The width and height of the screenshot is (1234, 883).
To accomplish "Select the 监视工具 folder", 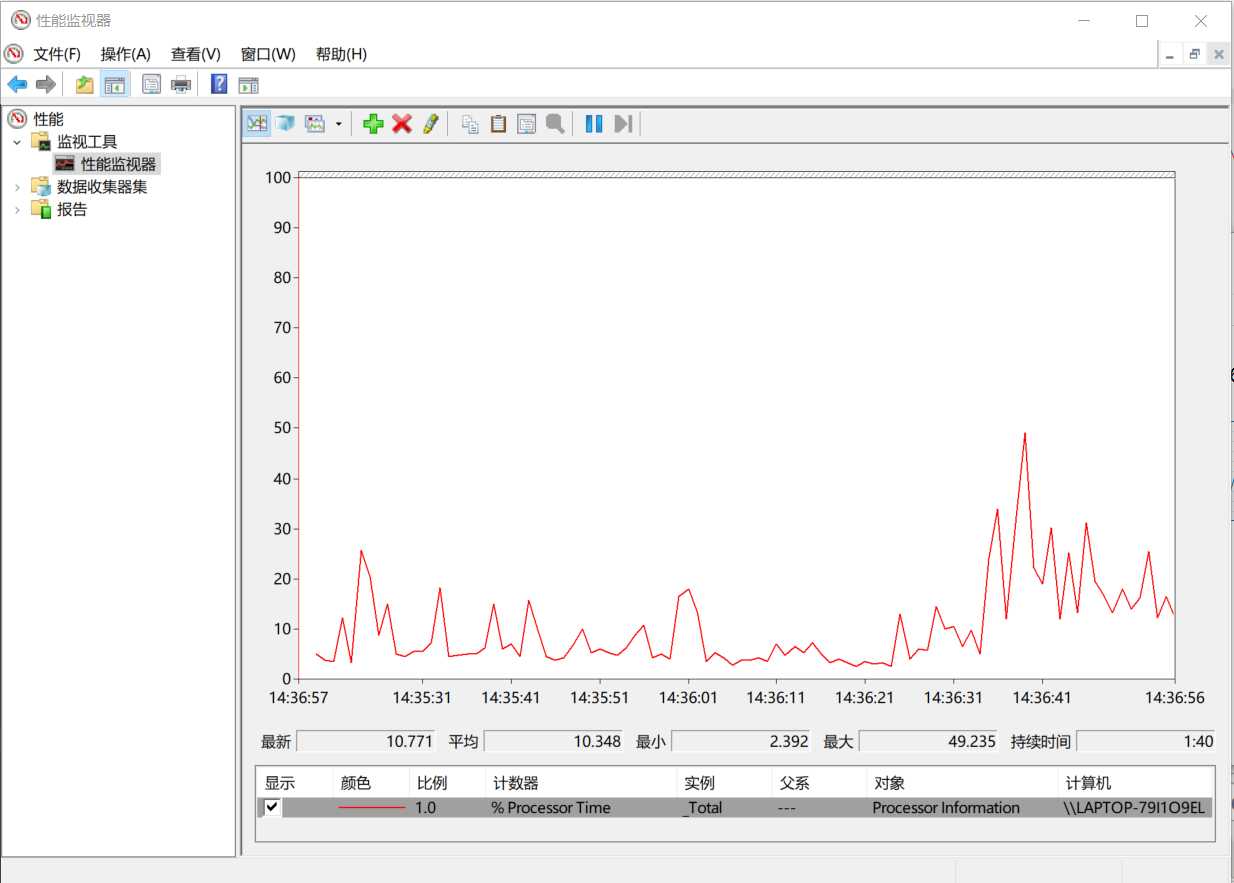I will (x=87, y=142).
